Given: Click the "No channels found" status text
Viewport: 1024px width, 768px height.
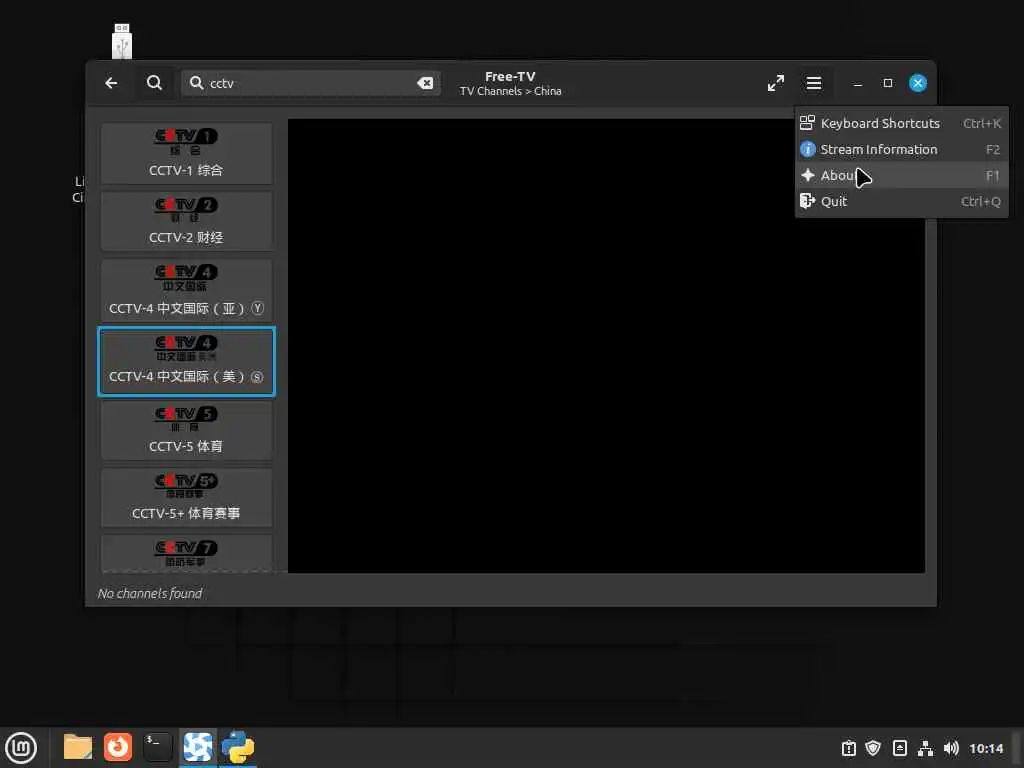Looking at the screenshot, I should (x=150, y=593).
